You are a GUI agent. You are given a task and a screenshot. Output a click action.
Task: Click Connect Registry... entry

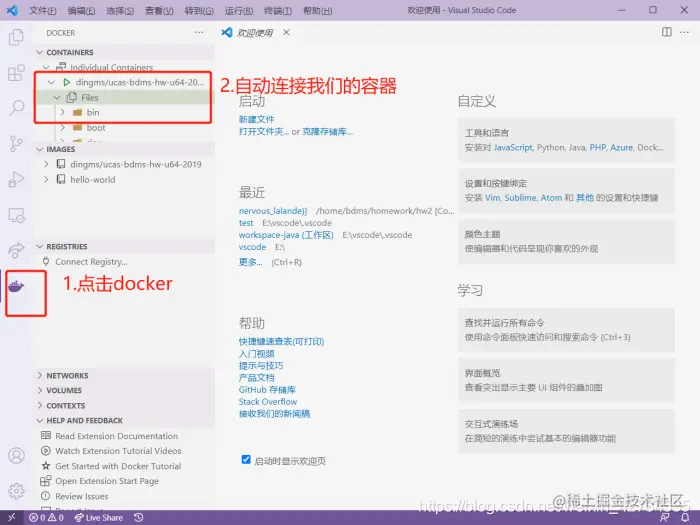92,262
